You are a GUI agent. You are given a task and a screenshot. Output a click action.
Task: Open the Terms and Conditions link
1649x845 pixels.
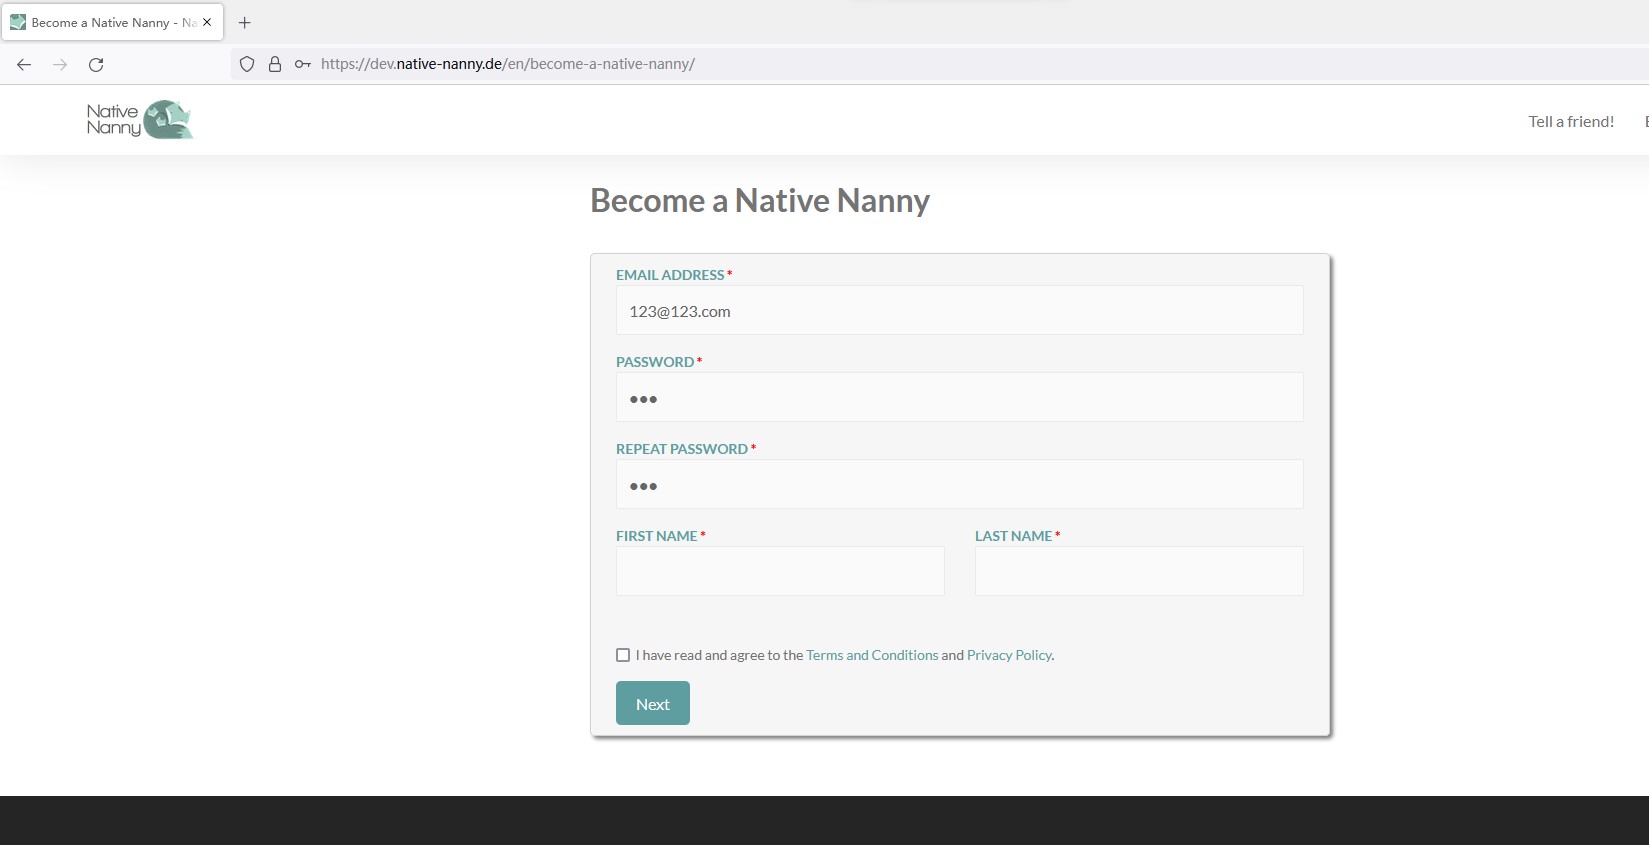point(872,655)
